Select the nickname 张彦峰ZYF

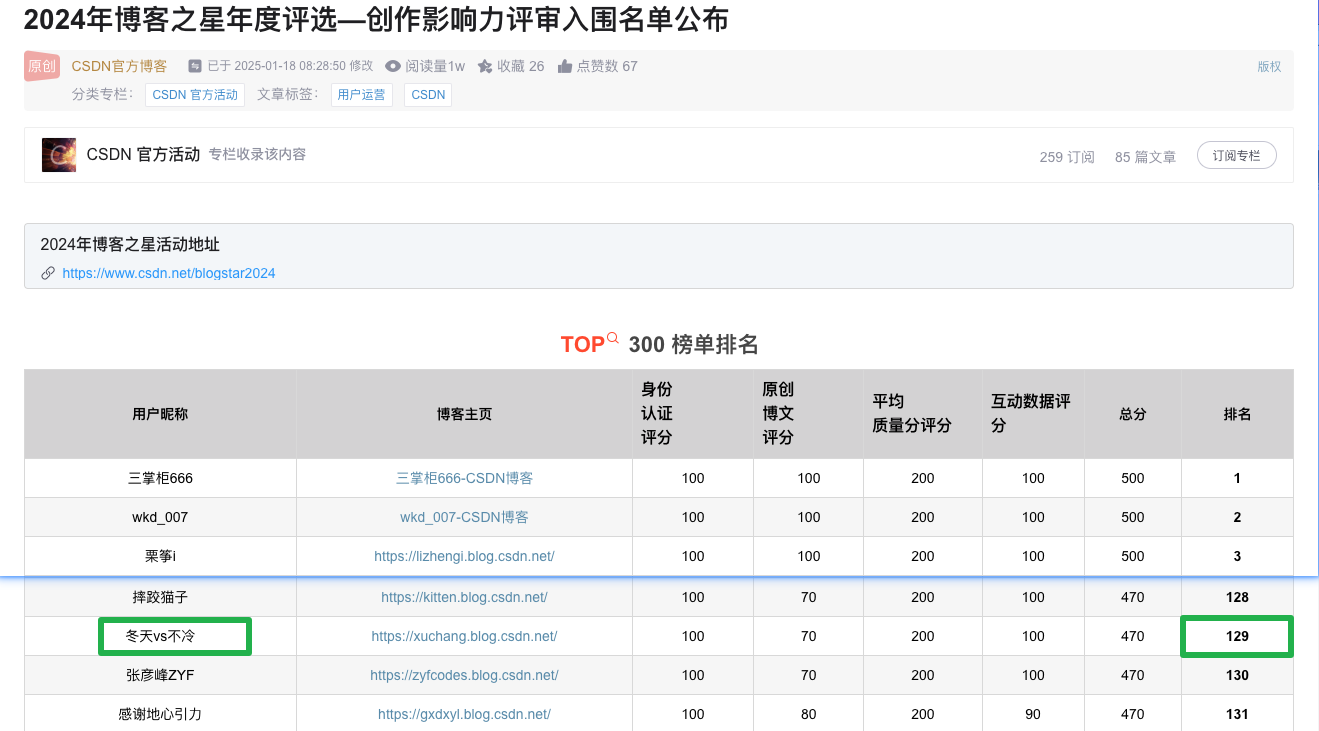[x=160, y=675]
